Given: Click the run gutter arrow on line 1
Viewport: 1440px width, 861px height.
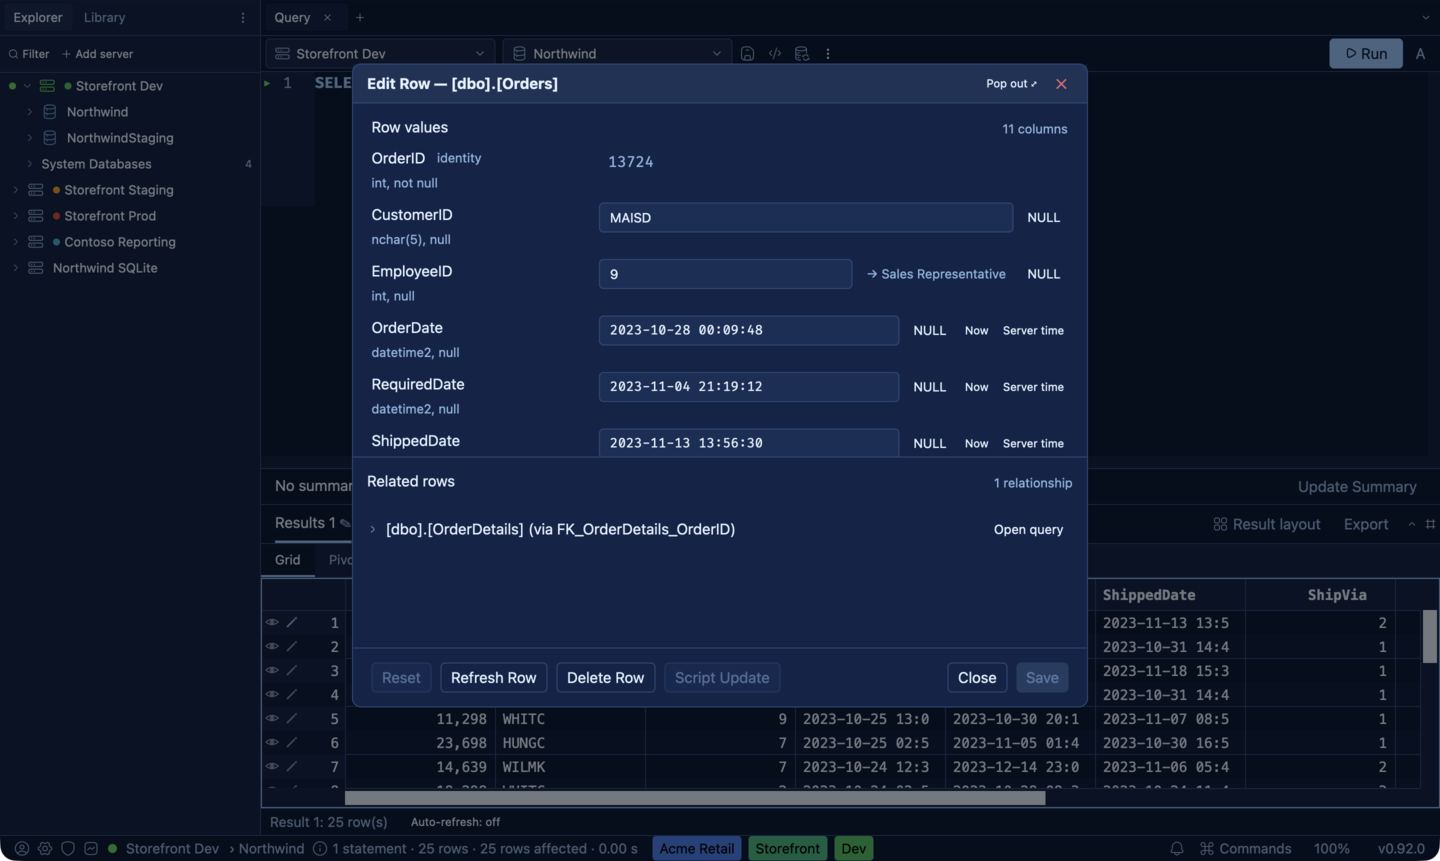Looking at the screenshot, I should (267, 83).
